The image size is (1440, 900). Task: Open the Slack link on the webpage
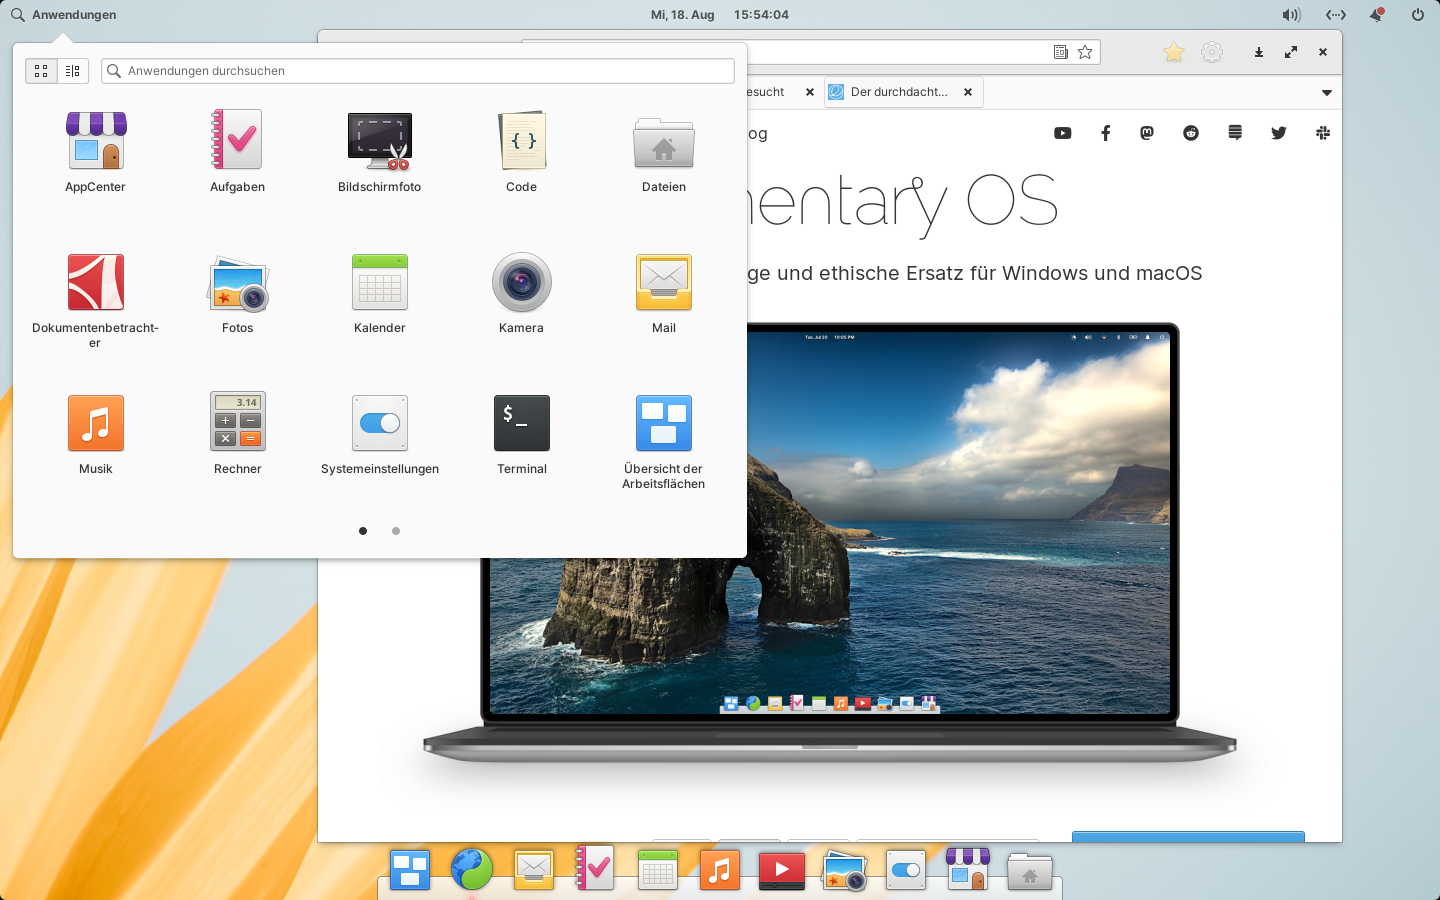point(1323,133)
